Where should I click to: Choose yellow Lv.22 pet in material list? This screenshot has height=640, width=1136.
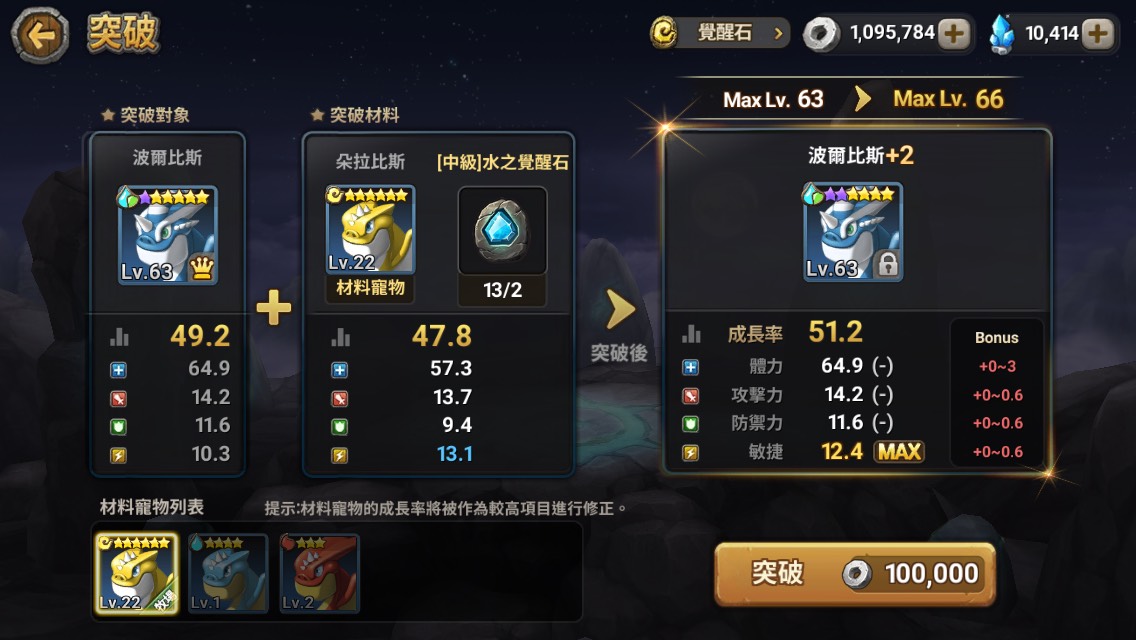[x=137, y=573]
